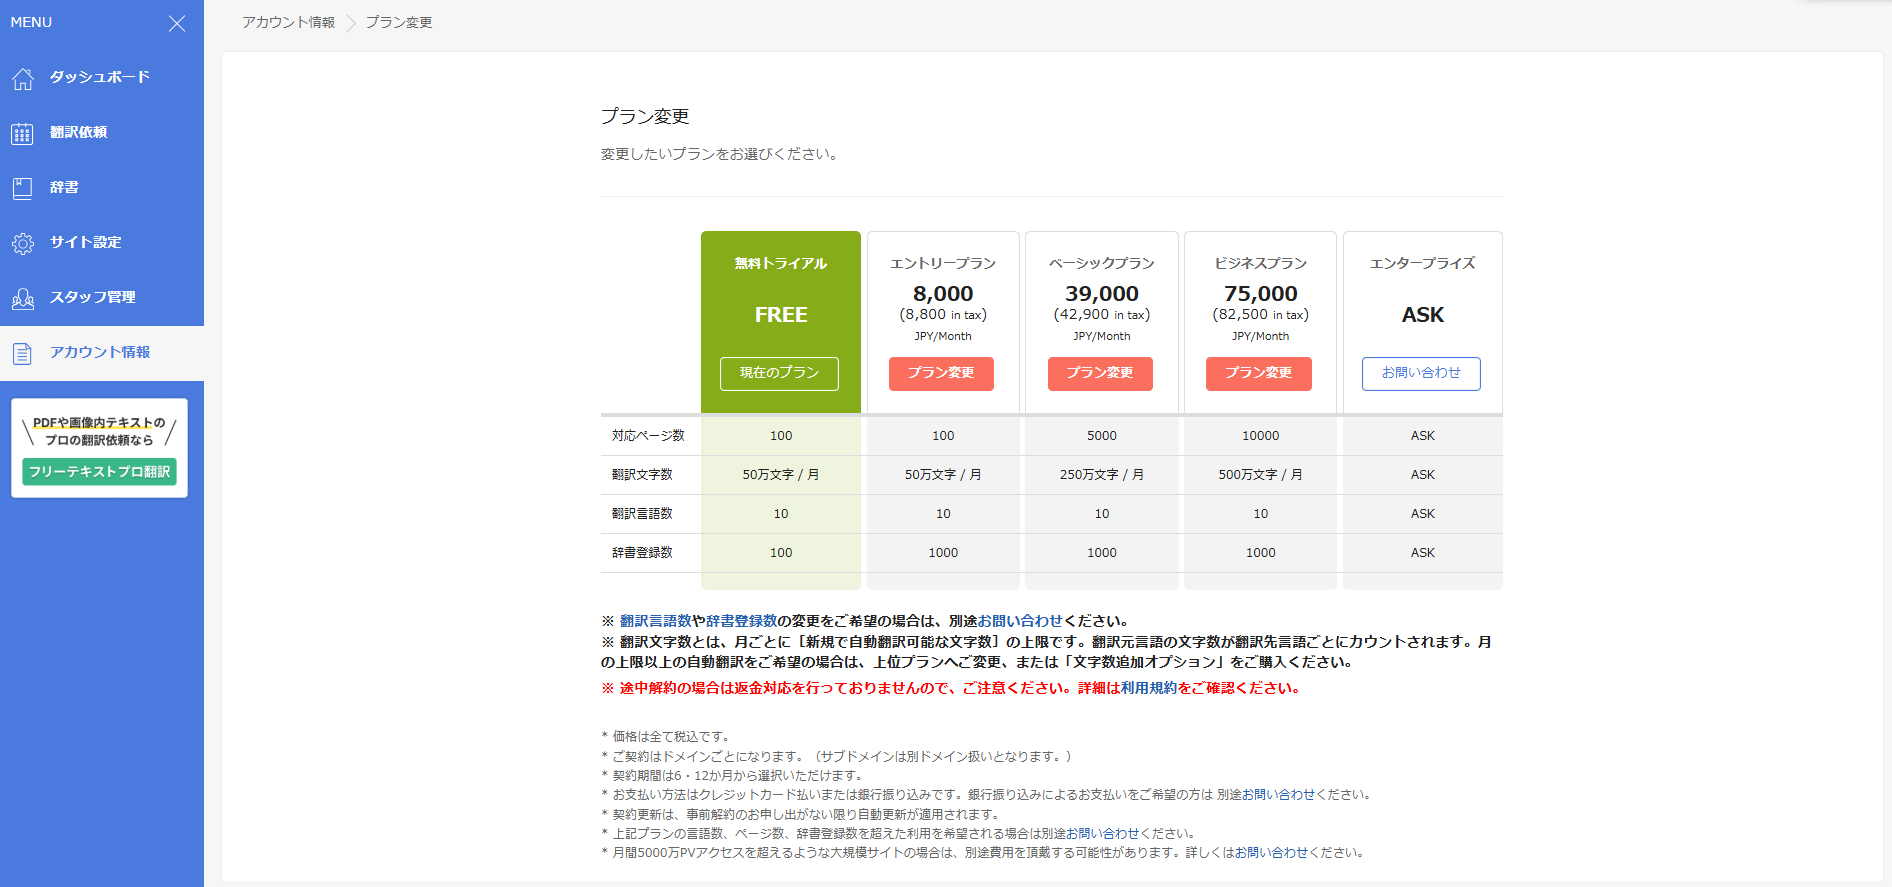The height and width of the screenshot is (887, 1892).
Task: Open 利用規約 link in red warning
Action: [1149, 688]
